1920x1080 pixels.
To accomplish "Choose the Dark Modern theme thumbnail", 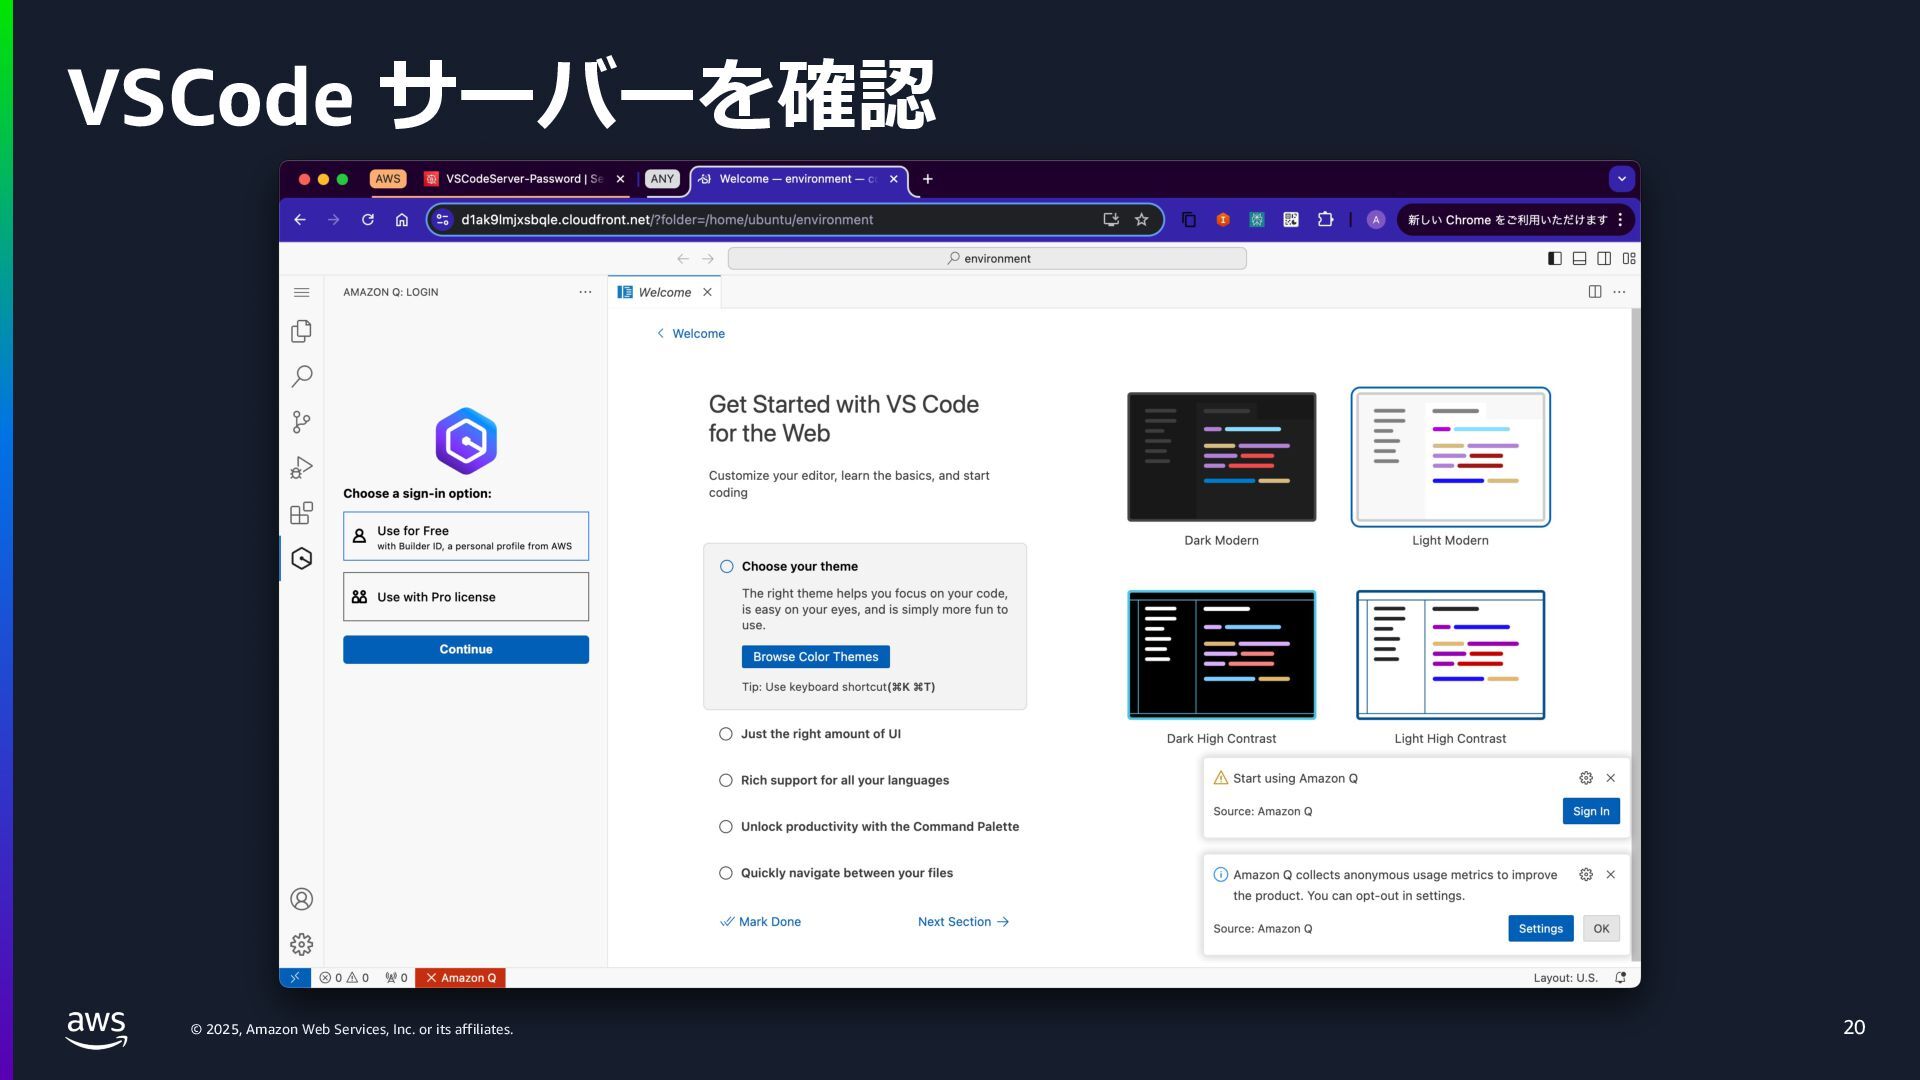I will coord(1221,457).
